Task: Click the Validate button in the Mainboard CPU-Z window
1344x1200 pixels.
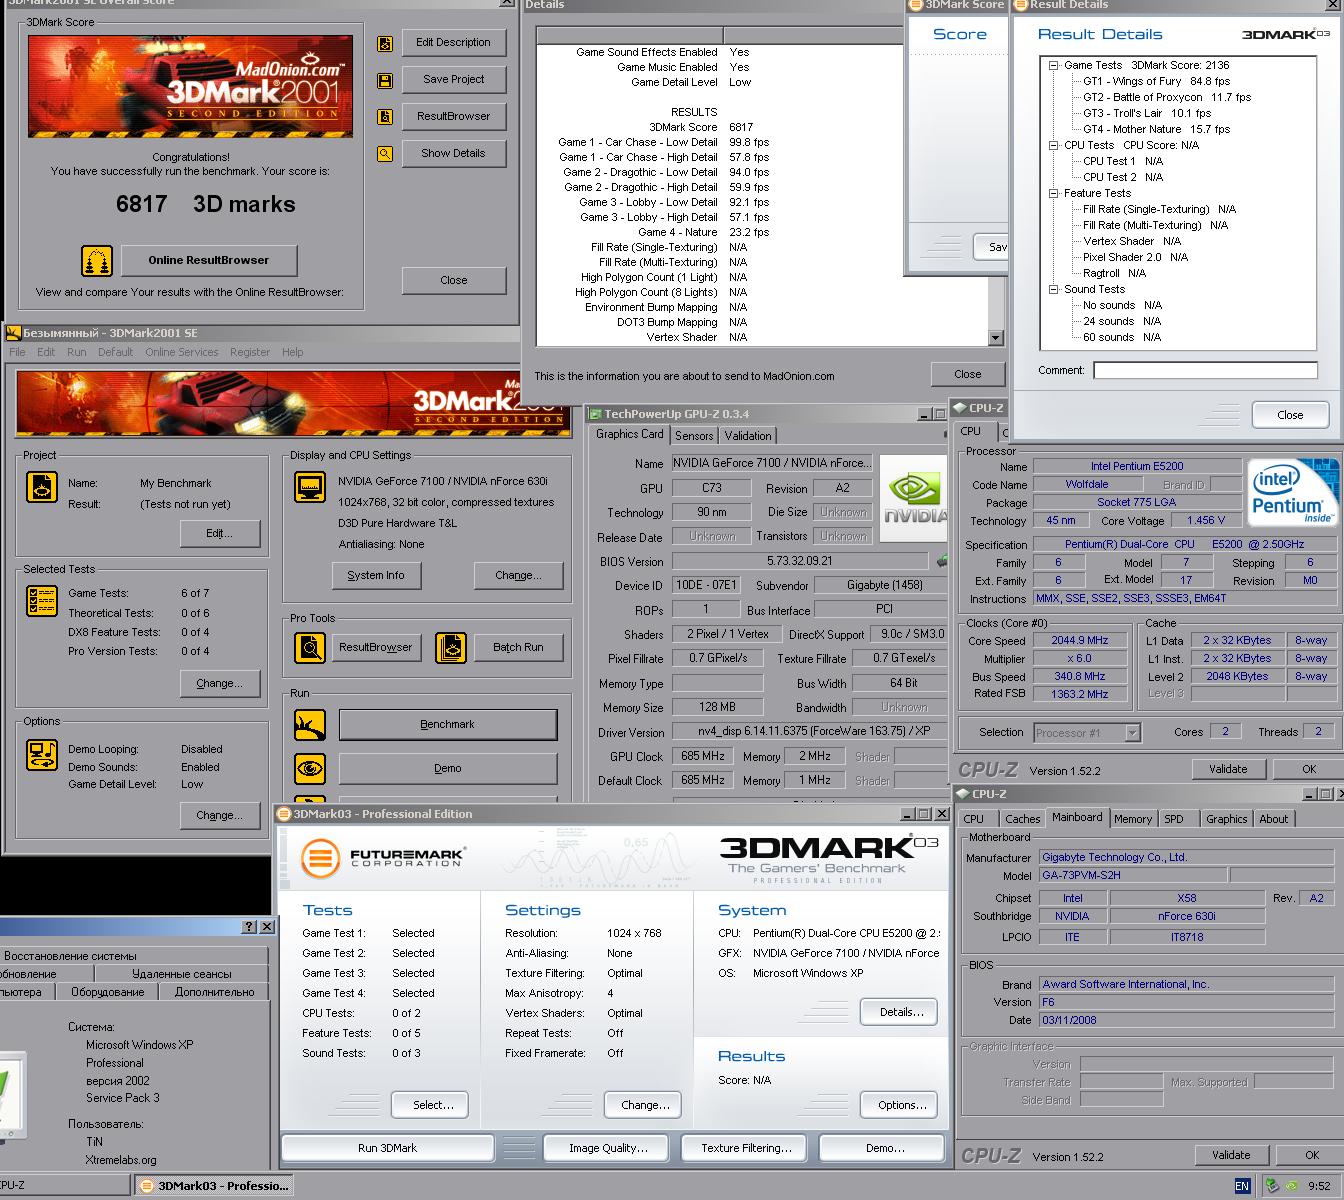Action: (x=1231, y=1155)
